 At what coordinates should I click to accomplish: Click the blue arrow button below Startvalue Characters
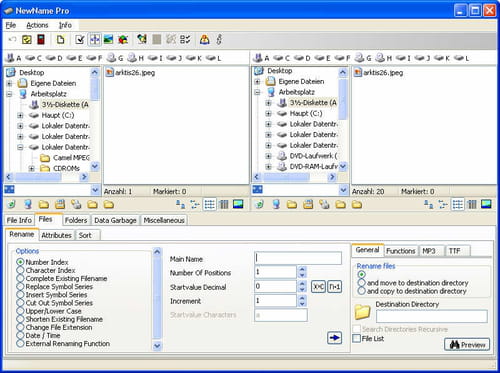pos(334,338)
